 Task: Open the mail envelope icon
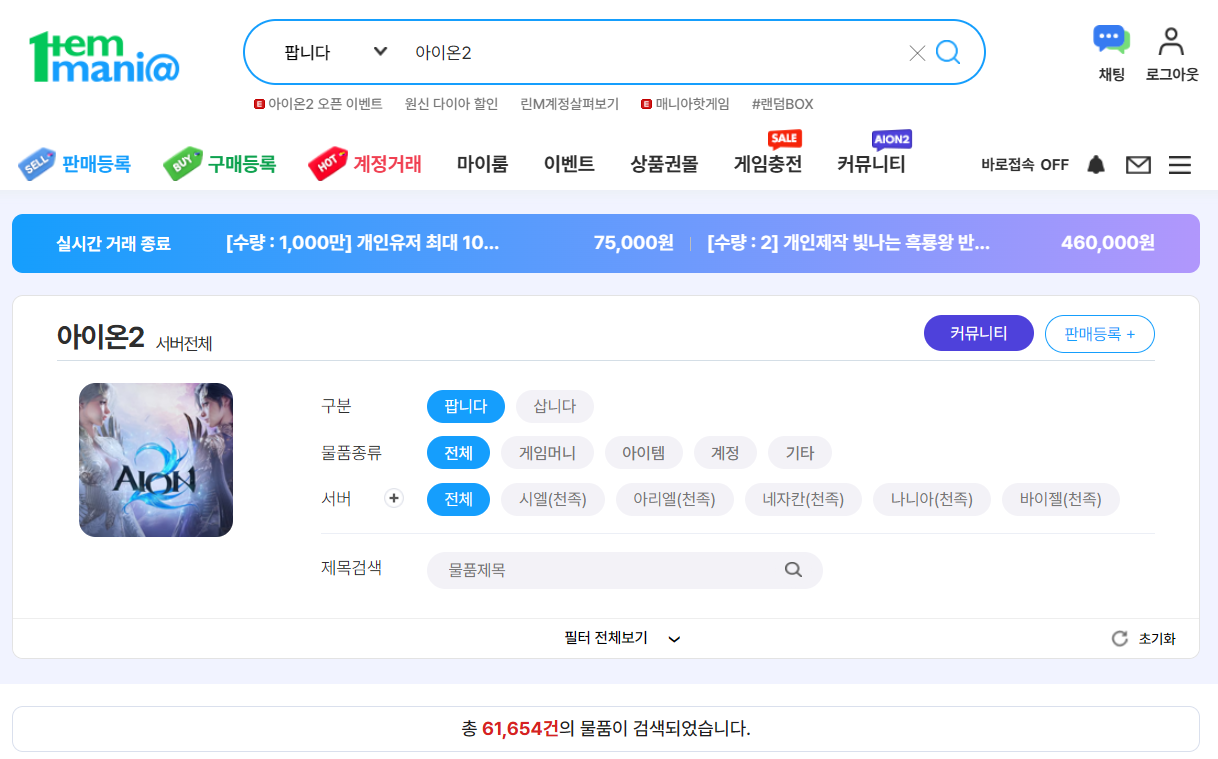(x=1138, y=165)
